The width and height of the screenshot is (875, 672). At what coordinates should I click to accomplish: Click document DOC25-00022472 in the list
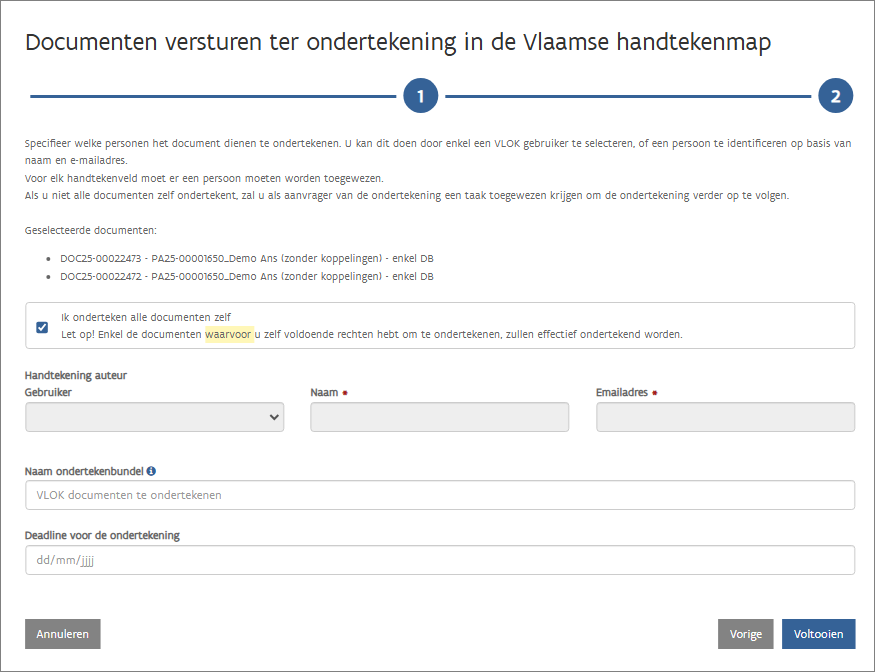(246, 276)
